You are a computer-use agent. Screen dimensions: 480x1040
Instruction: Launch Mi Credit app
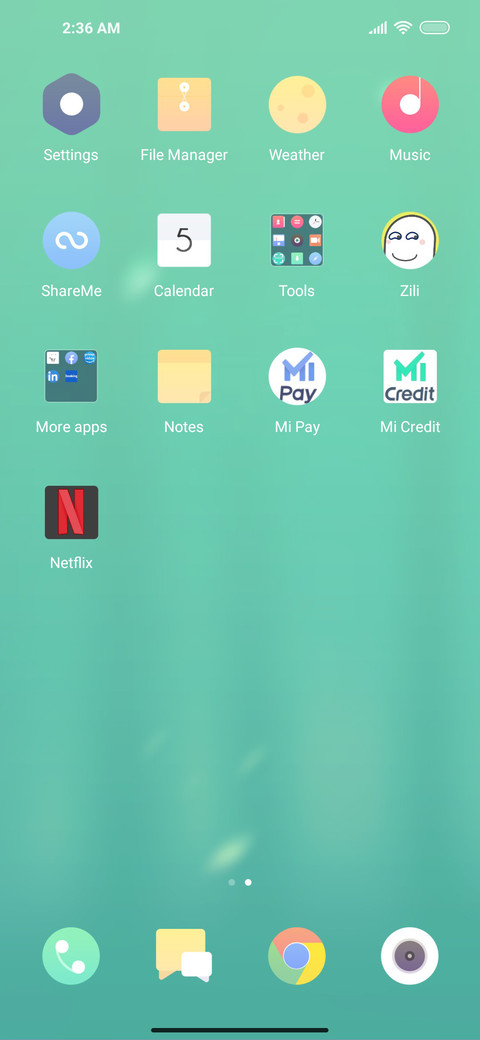click(410, 376)
